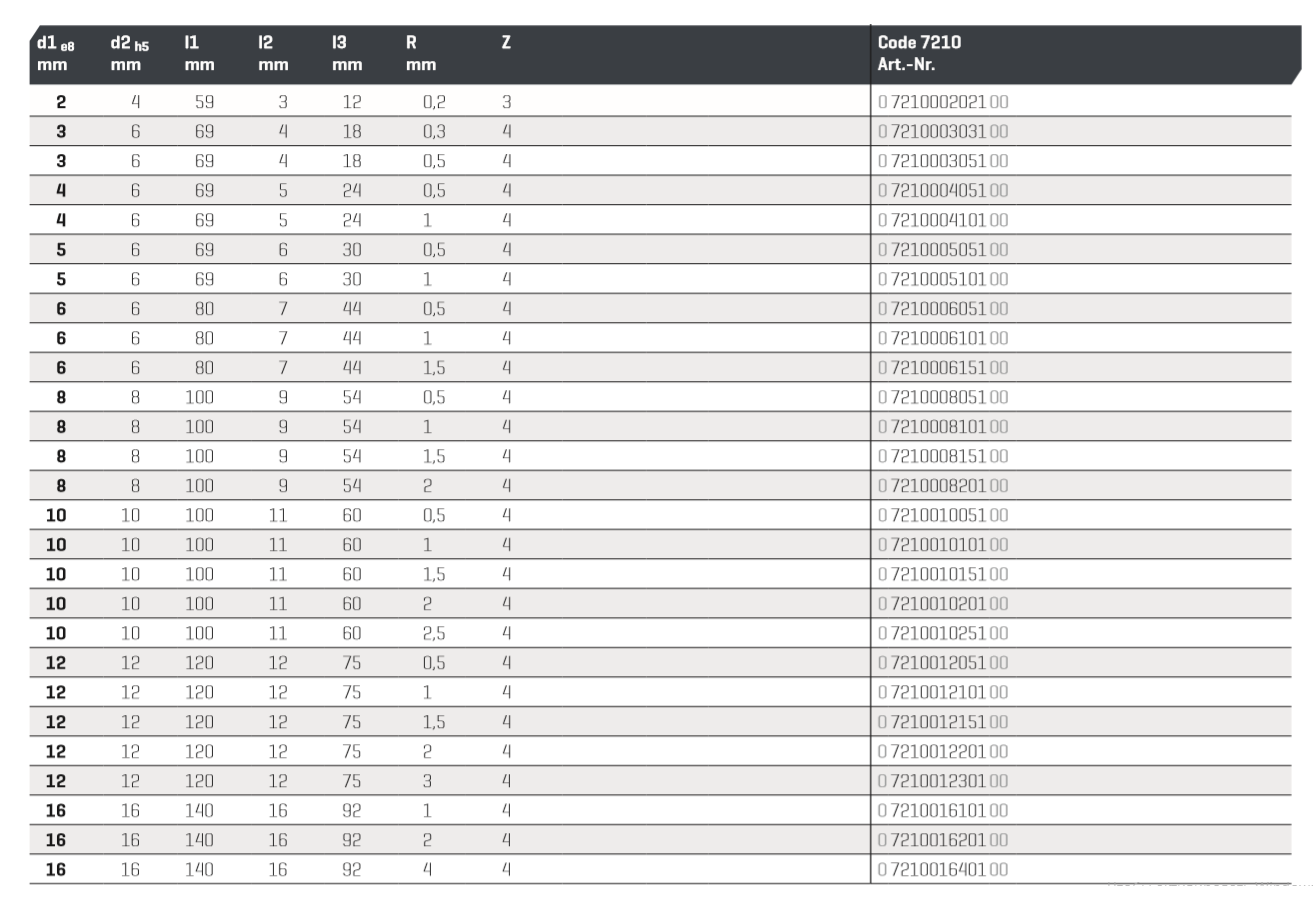Viewport: 1313px width, 913px height.
Task: Select the l1 mm column header
Action: click(x=198, y=54)
